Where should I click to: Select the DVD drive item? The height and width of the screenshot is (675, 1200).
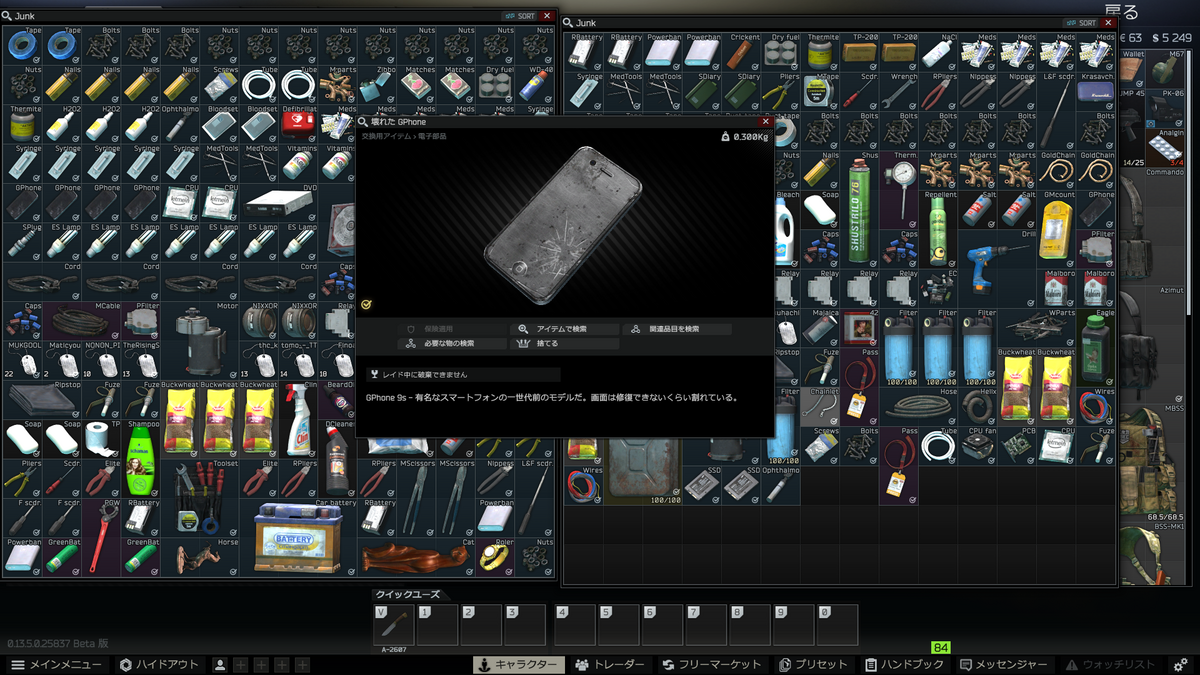277,202
